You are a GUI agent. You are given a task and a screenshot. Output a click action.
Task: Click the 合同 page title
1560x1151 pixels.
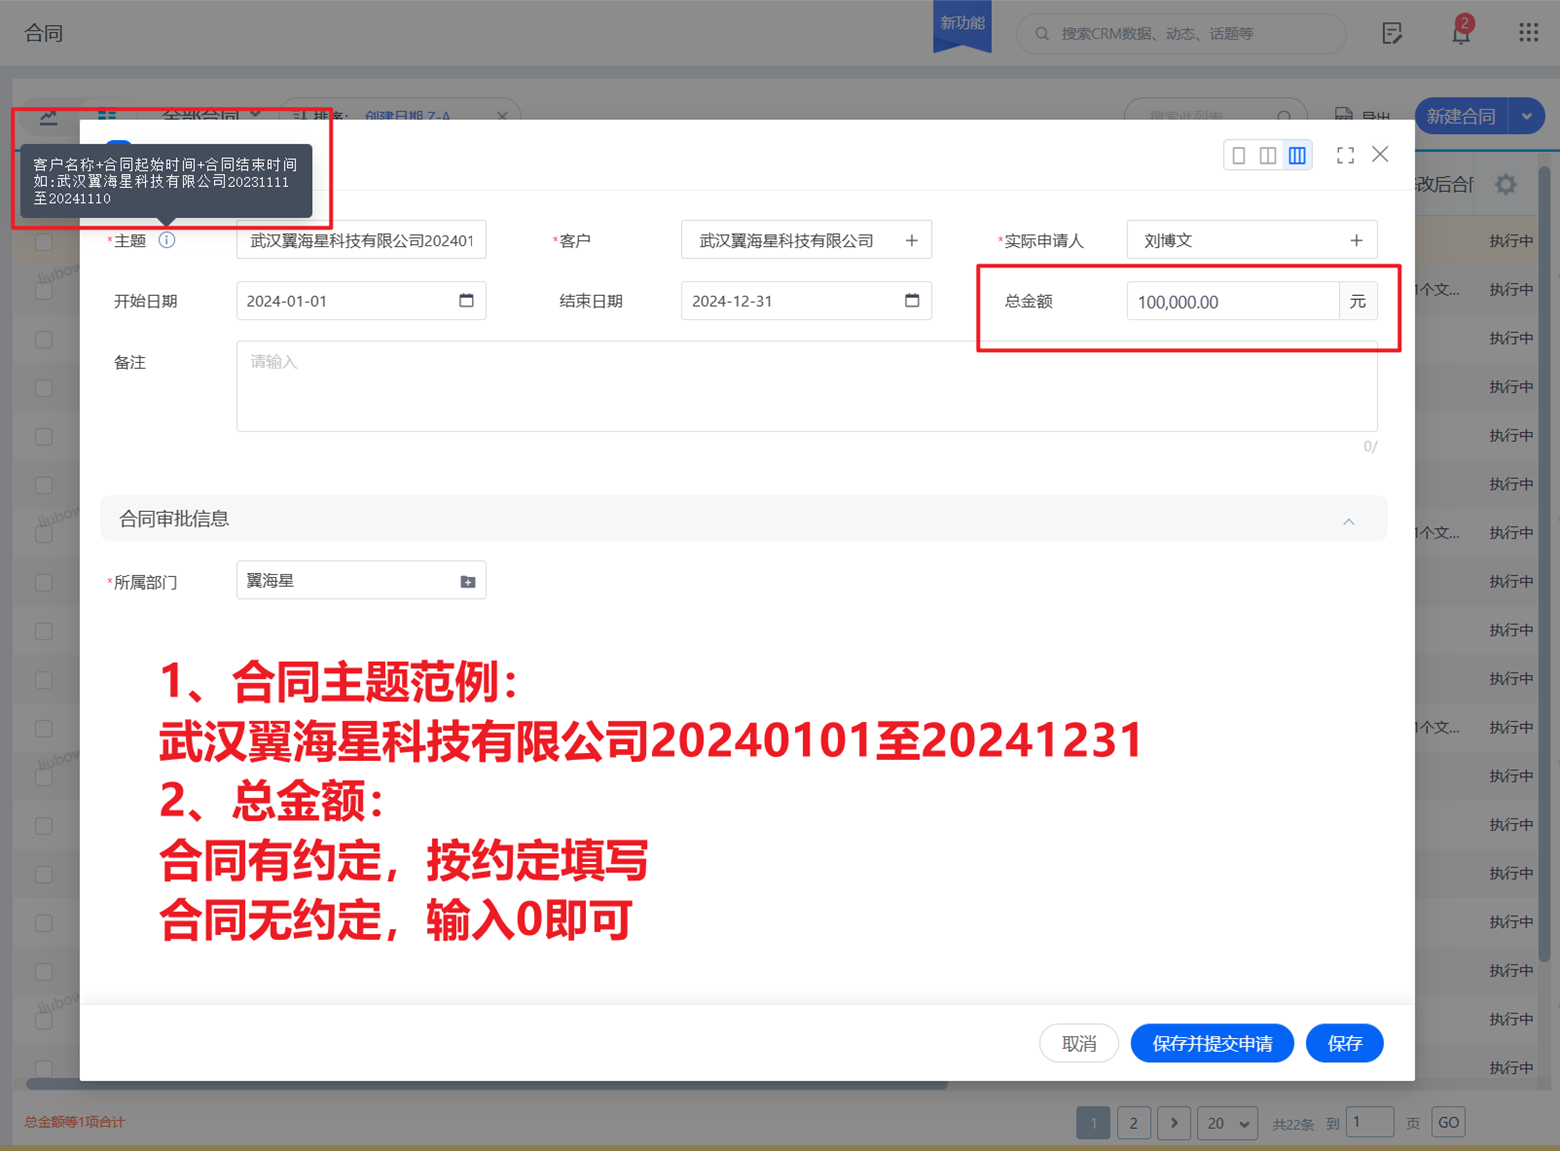tap(44, 33)
